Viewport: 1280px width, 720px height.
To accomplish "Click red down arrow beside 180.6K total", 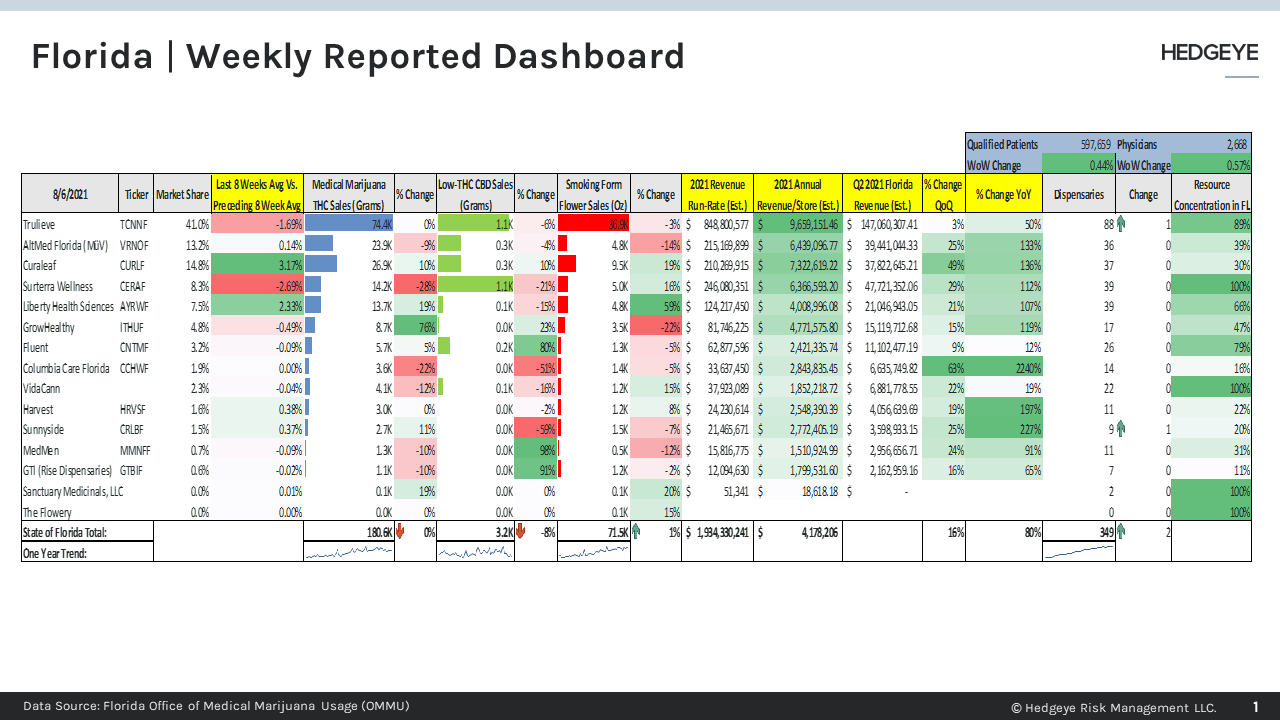I will (x=400, y=532).
